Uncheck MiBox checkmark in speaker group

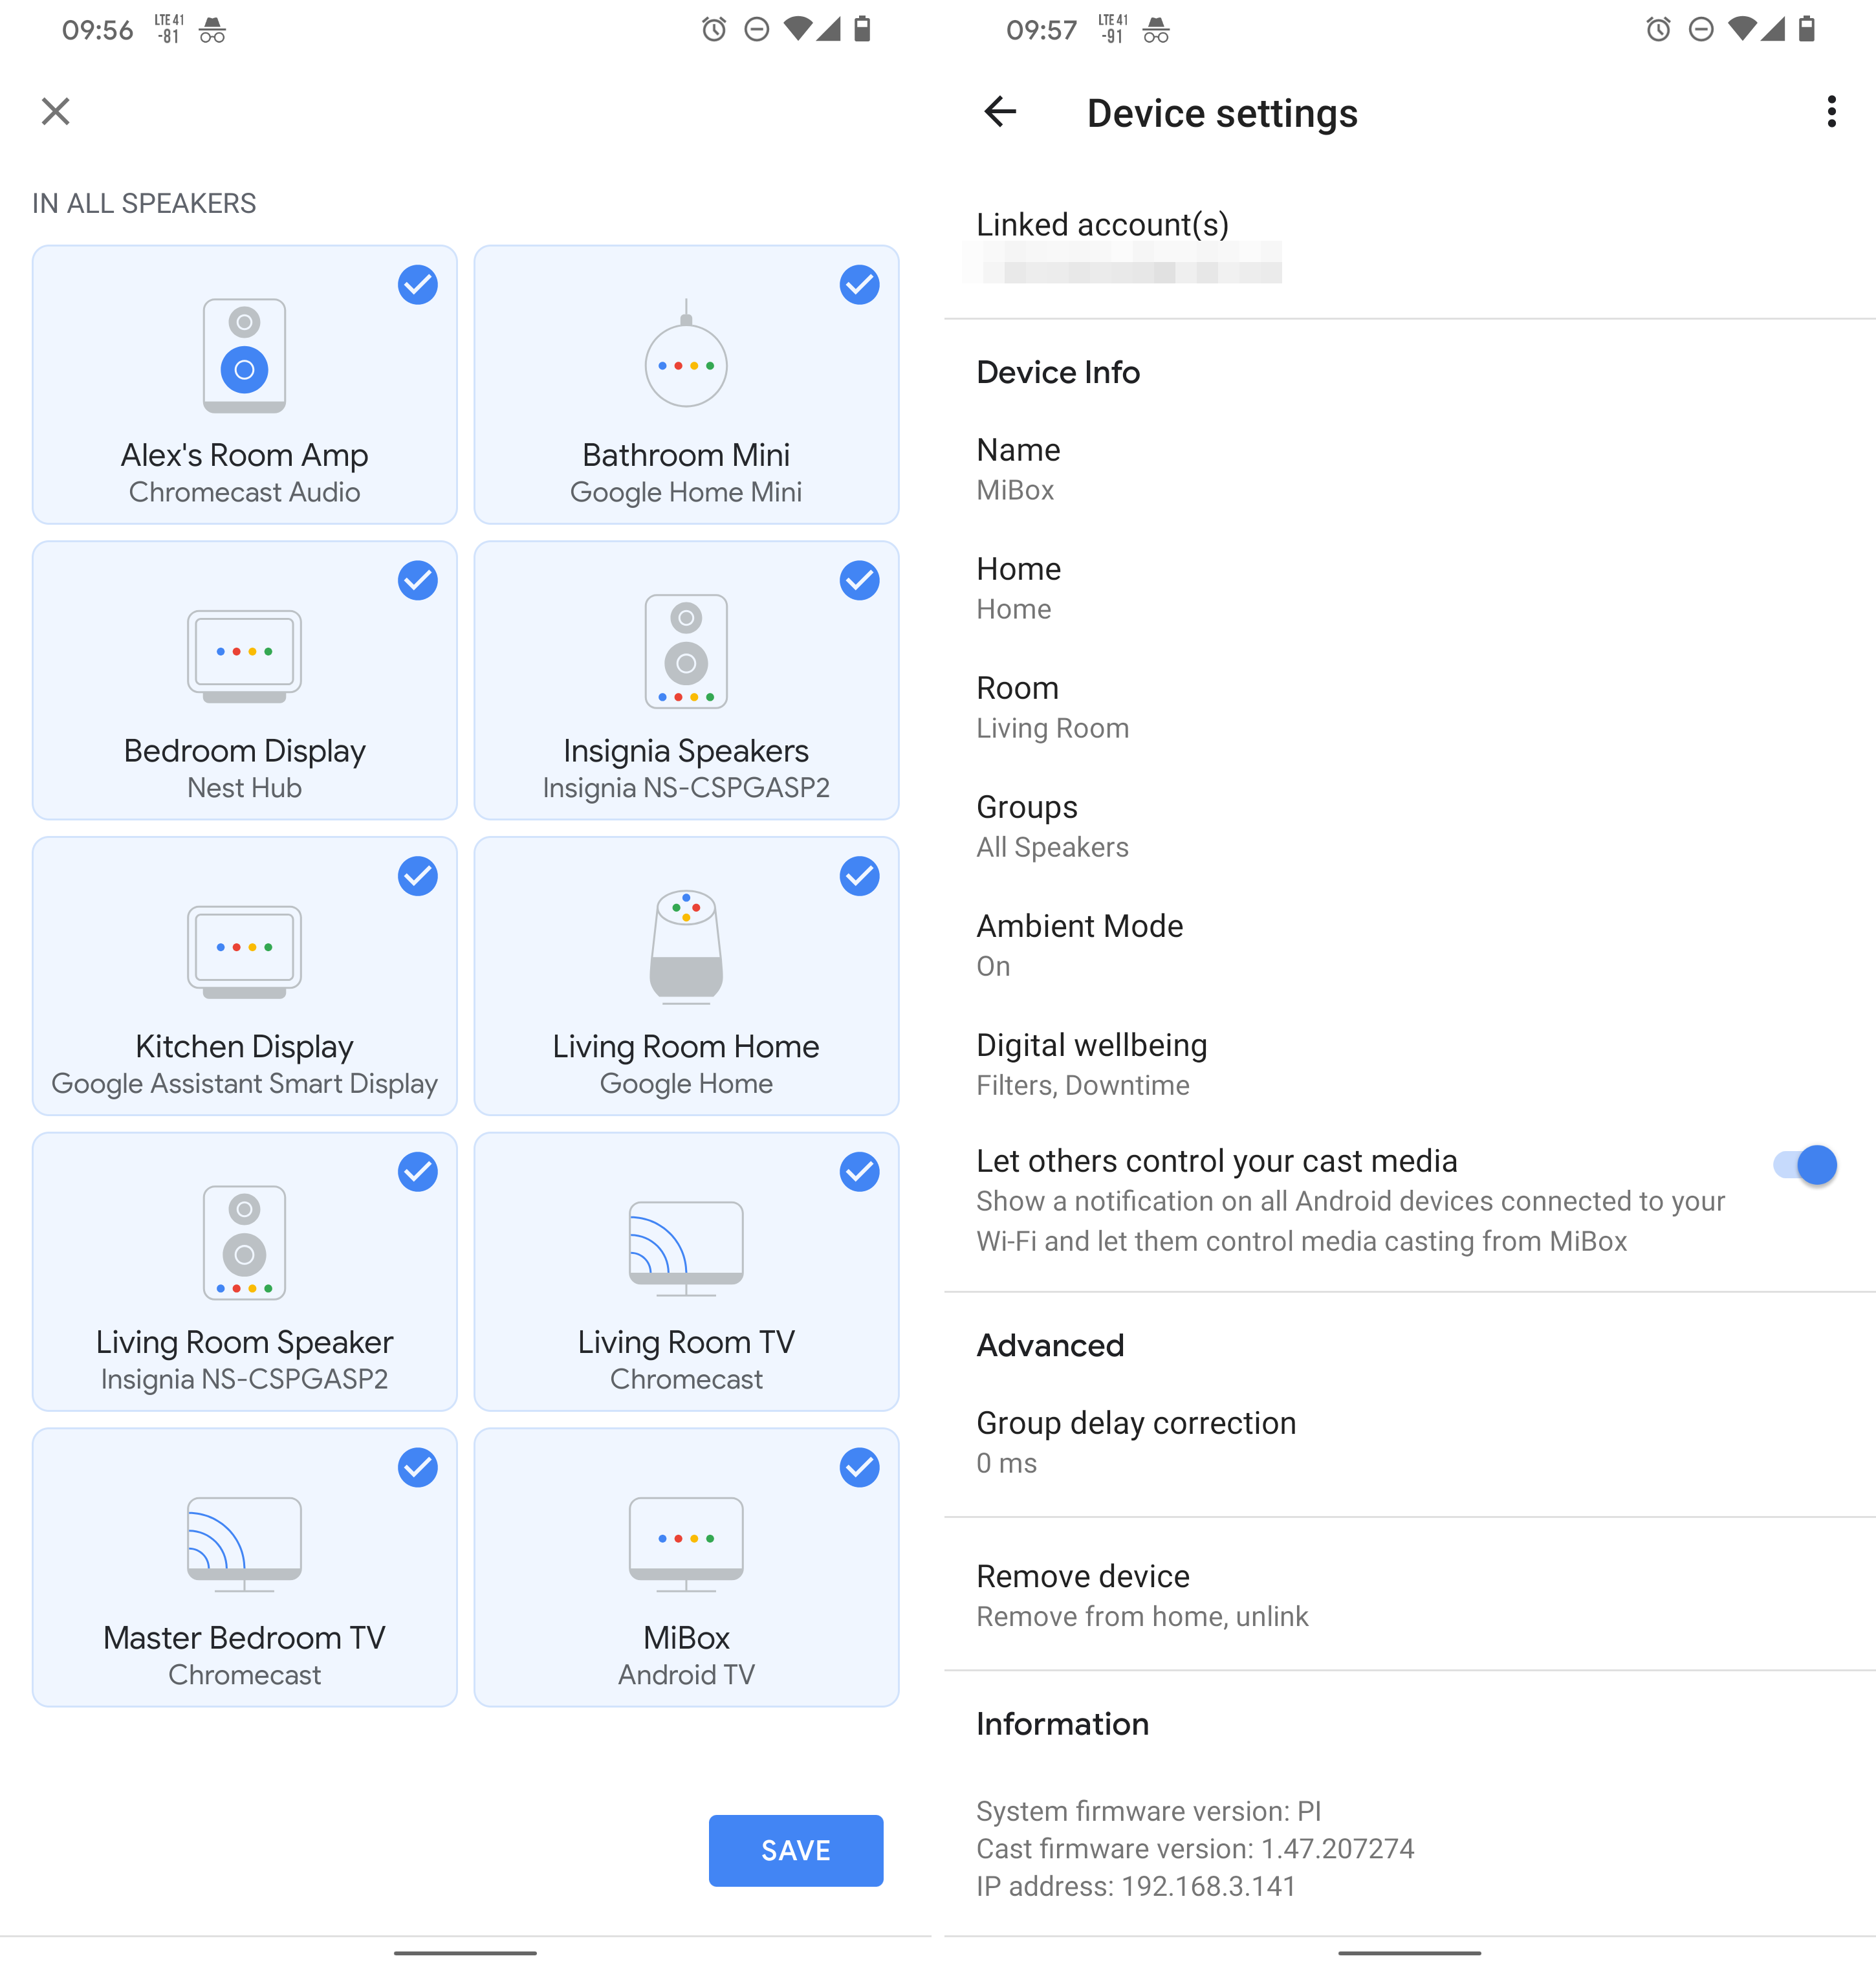859,1467
